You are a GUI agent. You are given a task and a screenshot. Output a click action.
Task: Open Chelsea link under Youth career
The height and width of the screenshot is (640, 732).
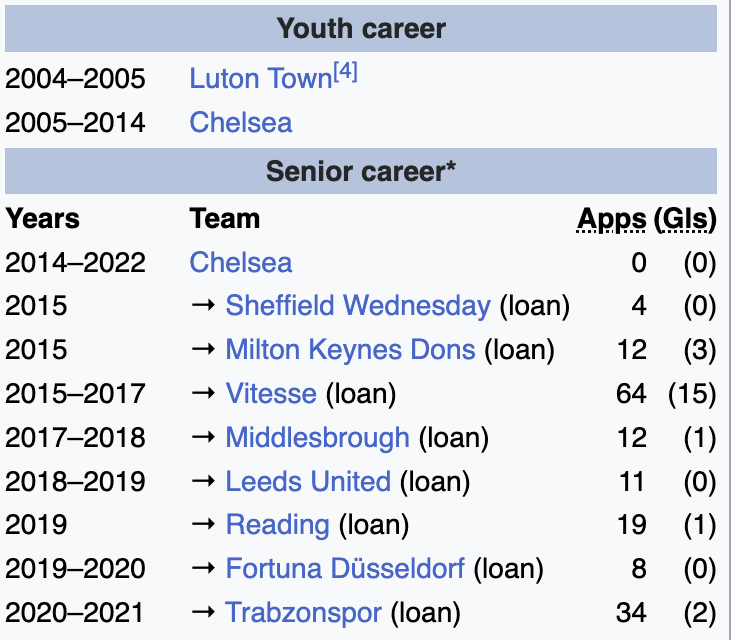pos(241,123)
